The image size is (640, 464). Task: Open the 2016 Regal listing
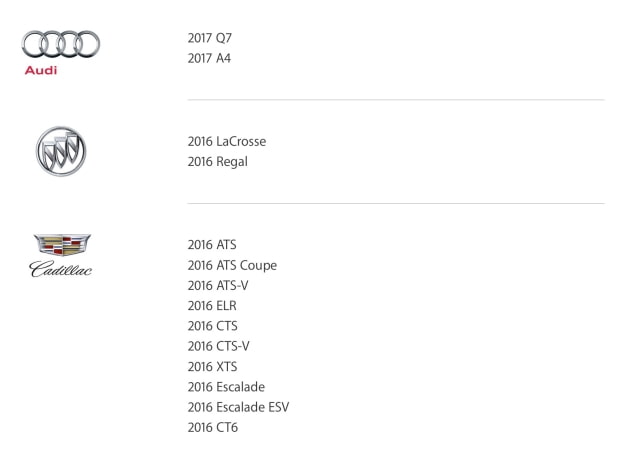218,162
